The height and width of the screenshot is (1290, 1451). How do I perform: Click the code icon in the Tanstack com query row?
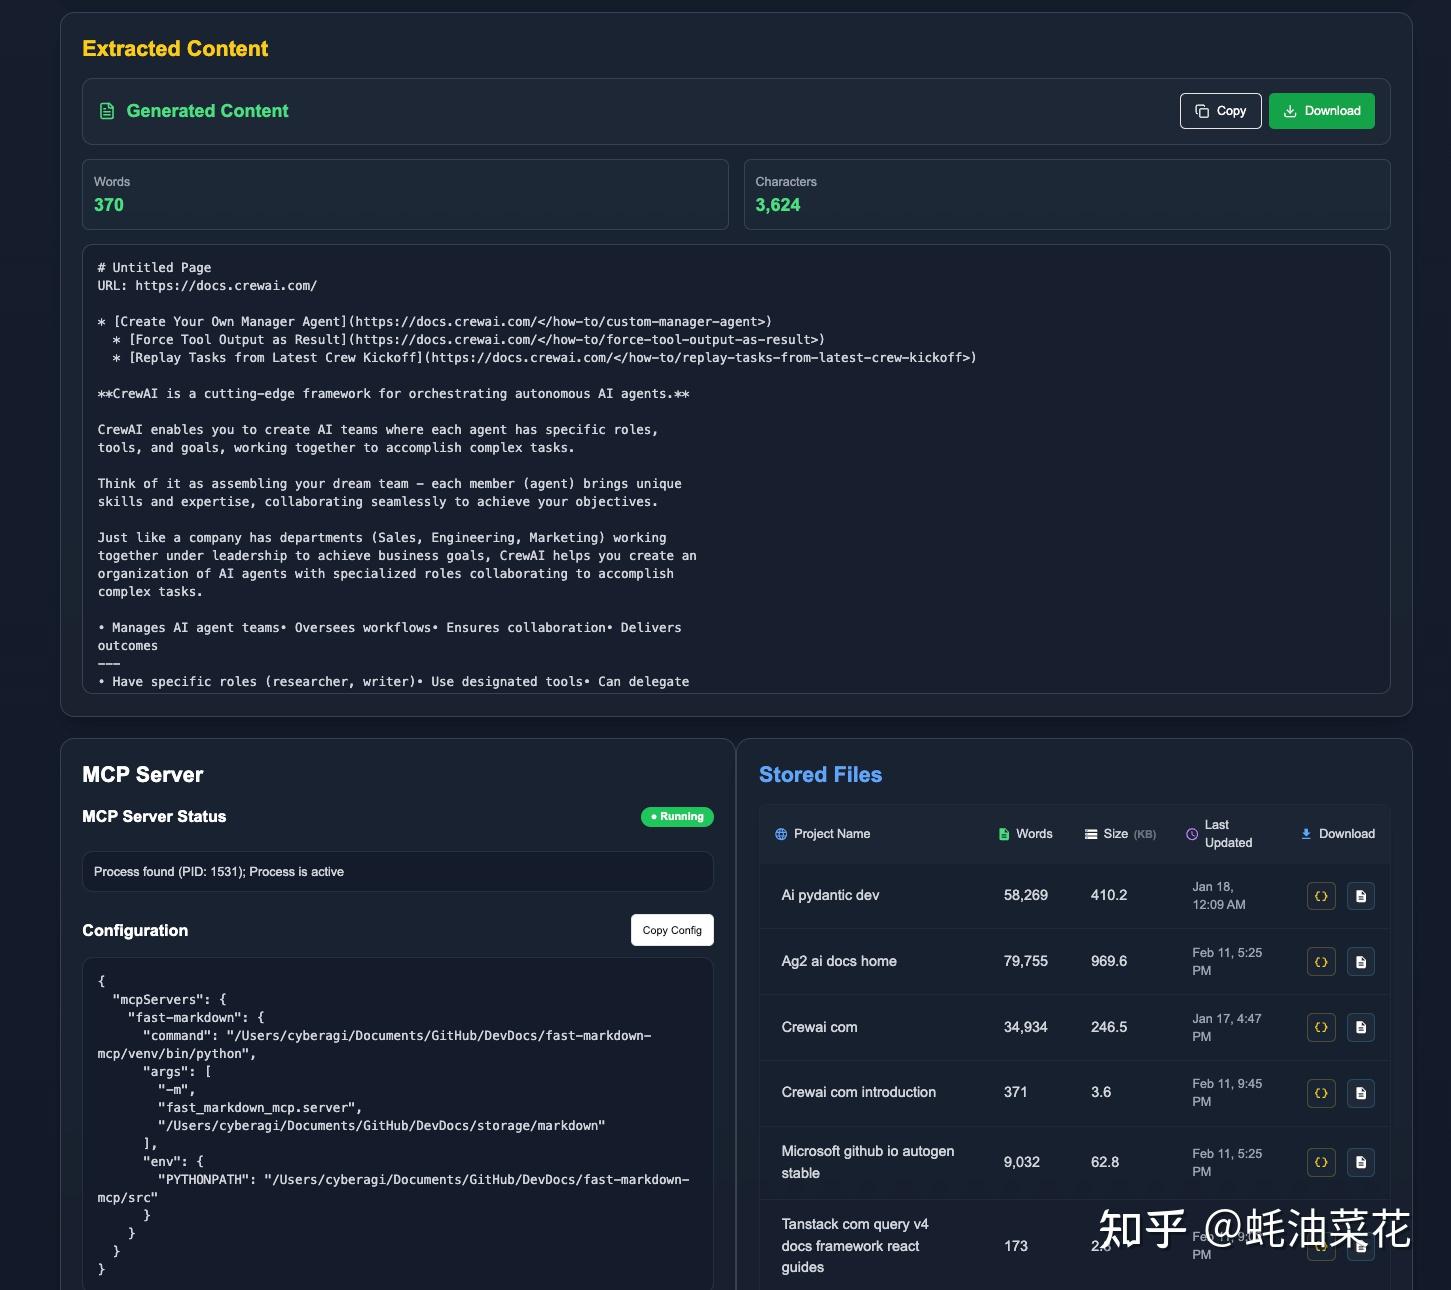coord(1321,1246)
